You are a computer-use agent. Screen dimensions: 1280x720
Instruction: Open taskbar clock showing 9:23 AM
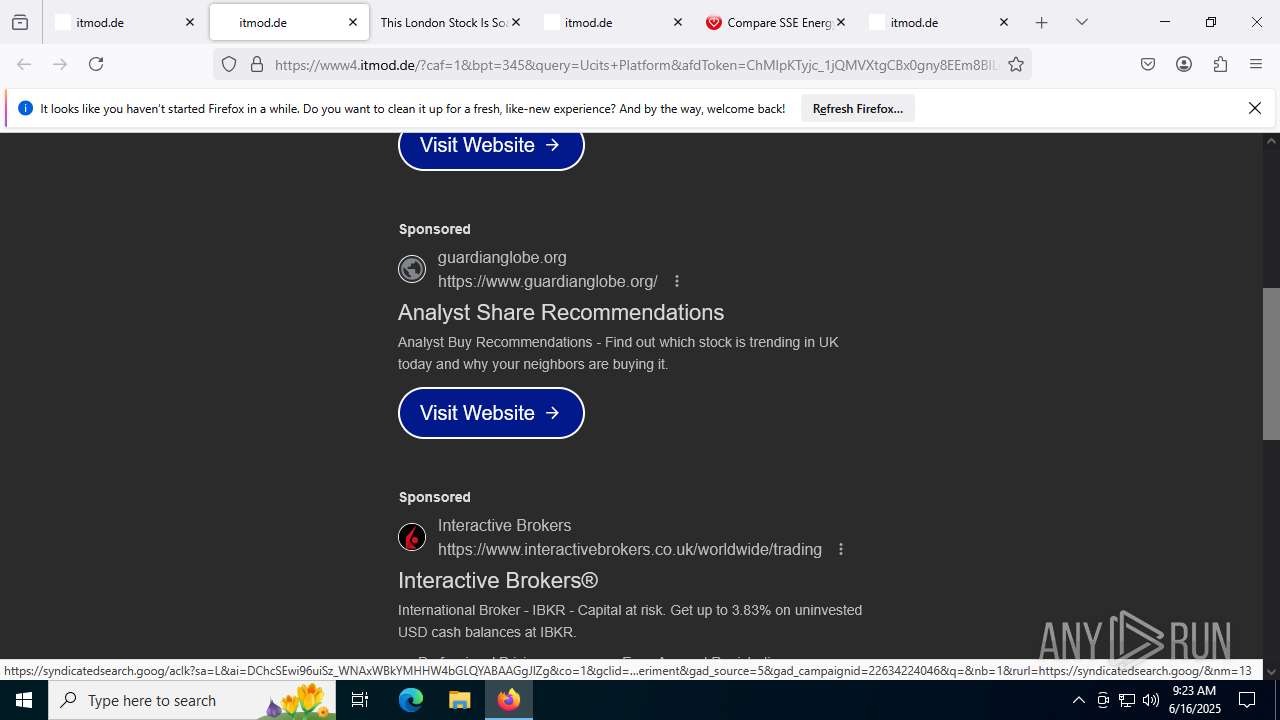click(x=1195, y=700)
